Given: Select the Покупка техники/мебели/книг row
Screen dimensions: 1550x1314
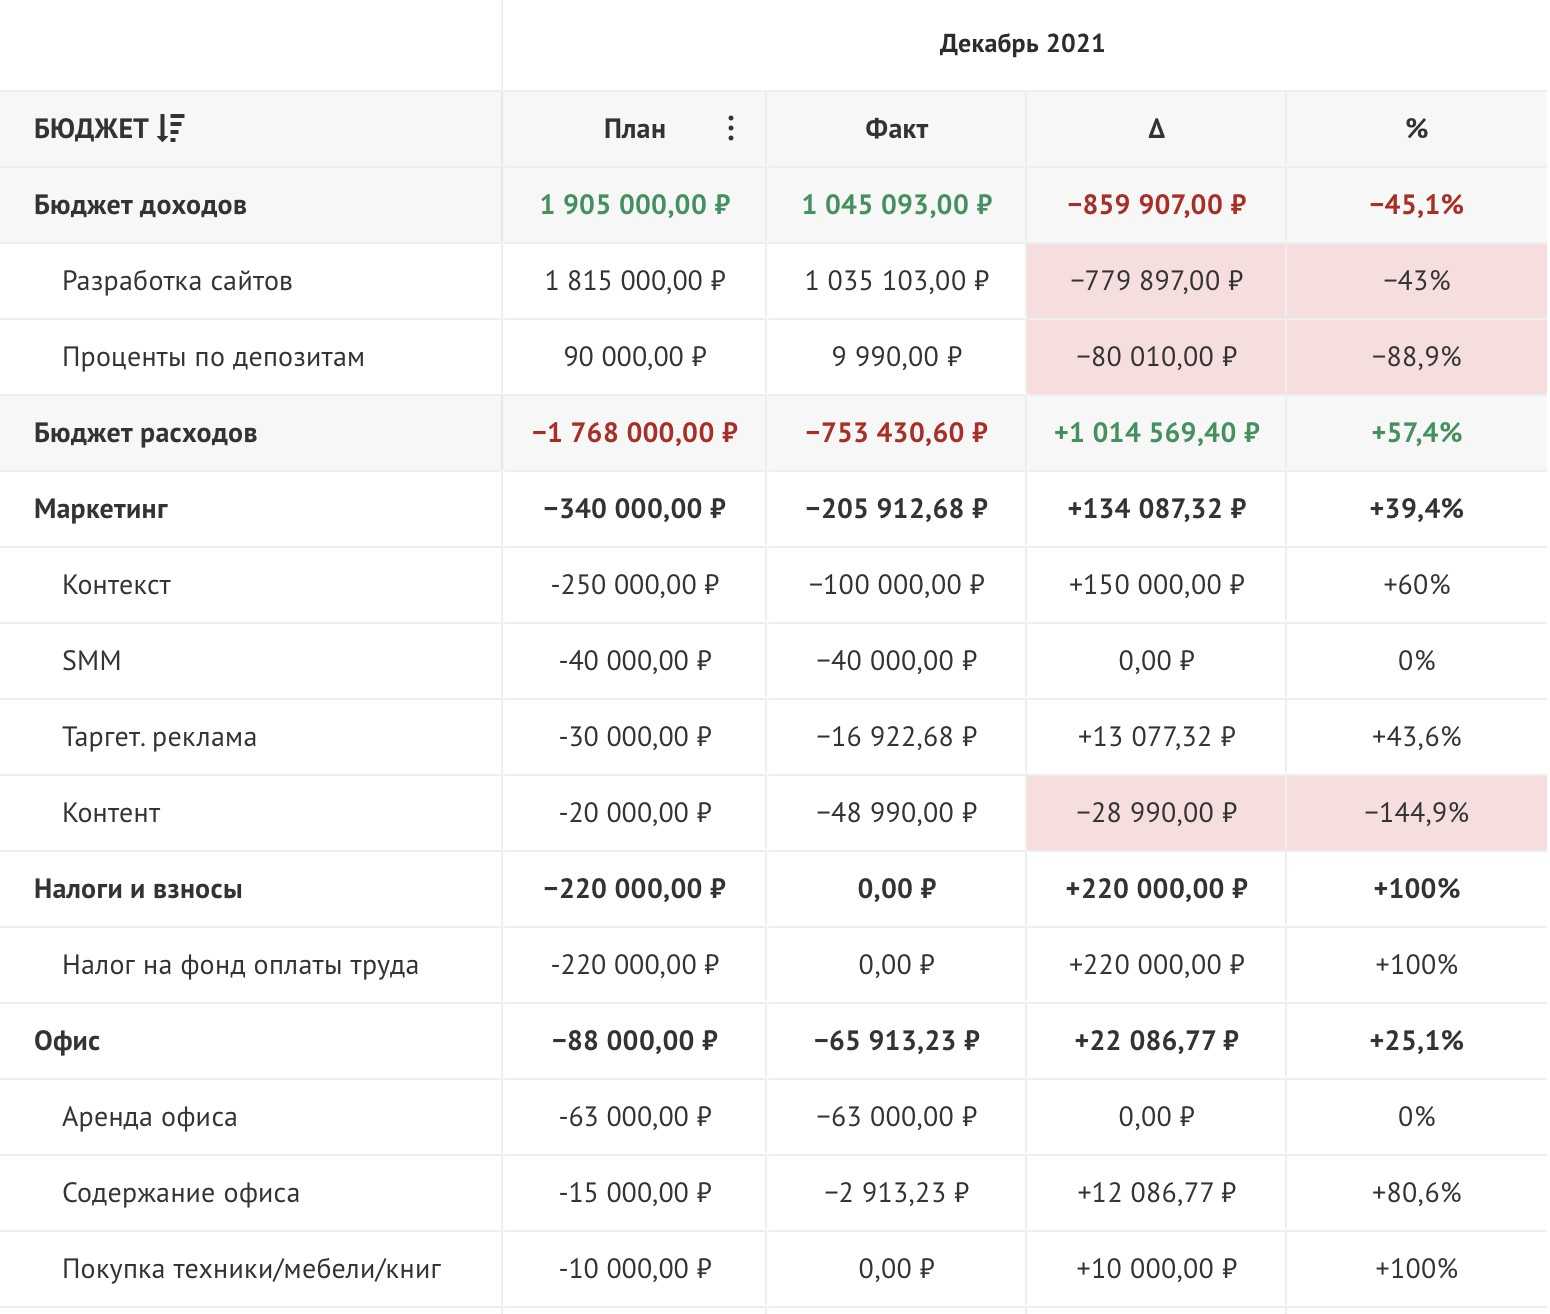Looking at the screenshot, I should (251, 1269).
